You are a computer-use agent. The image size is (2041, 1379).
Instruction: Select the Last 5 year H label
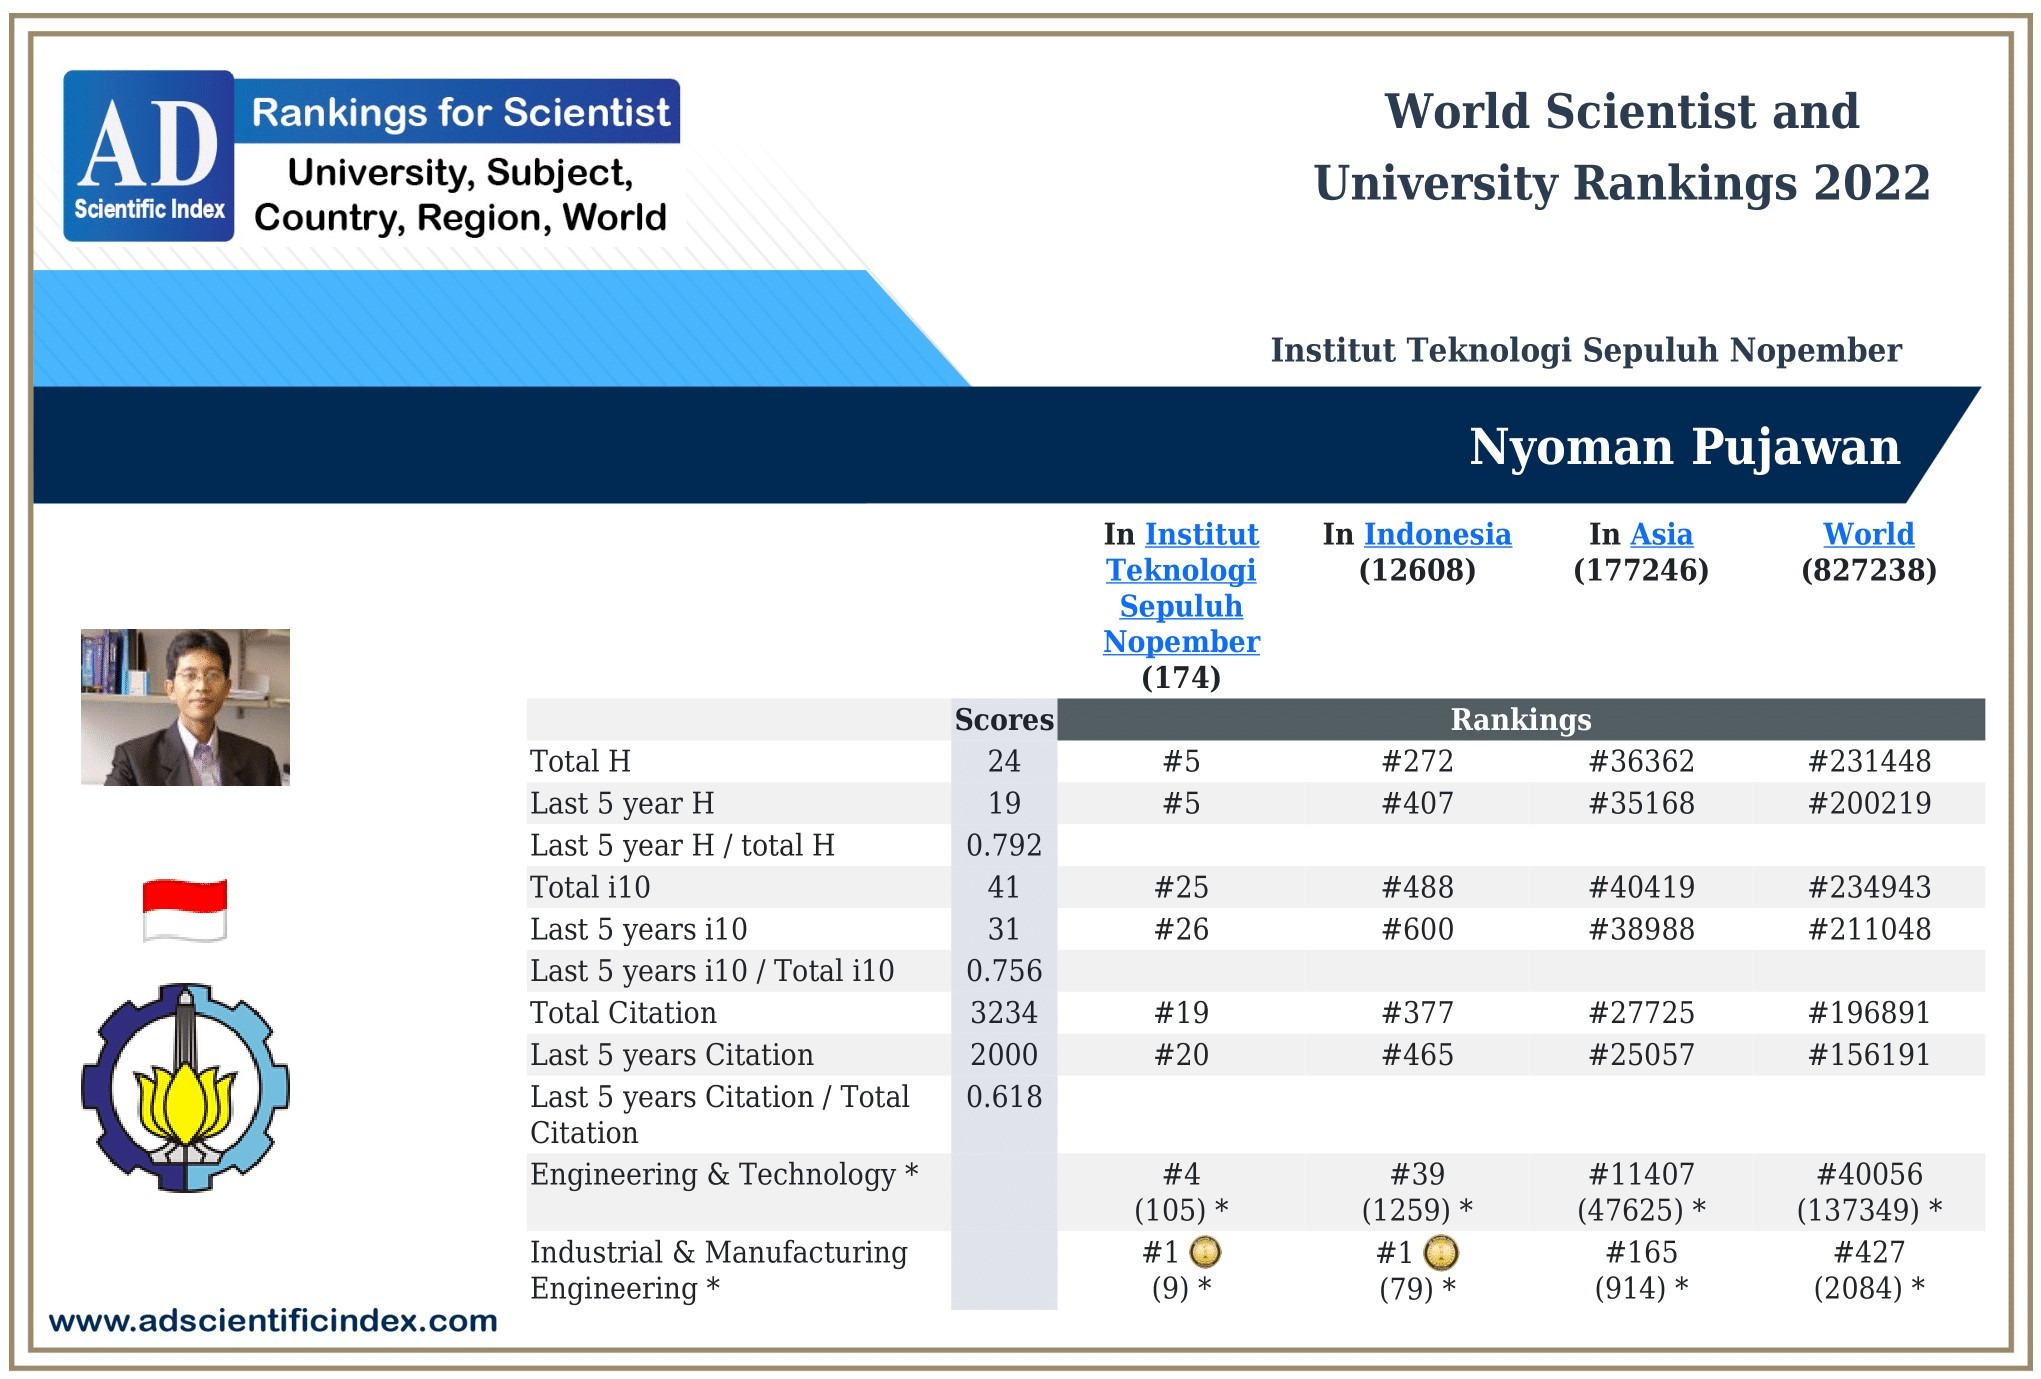[x=622, y=803]
